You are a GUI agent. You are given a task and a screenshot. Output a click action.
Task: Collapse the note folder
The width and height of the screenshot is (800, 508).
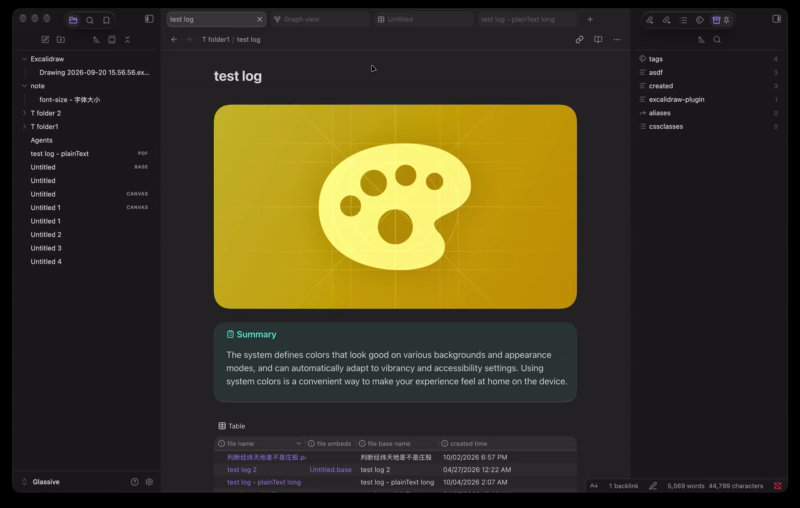tap(24, 86)
